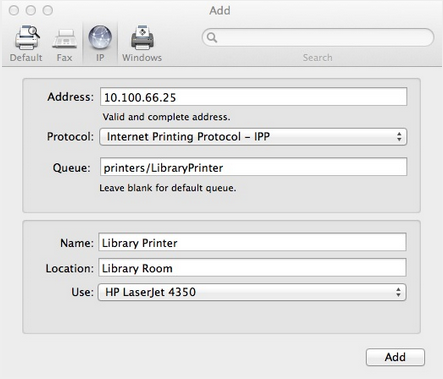
Task: Minimize the Add window
Action: click(31, 10)
